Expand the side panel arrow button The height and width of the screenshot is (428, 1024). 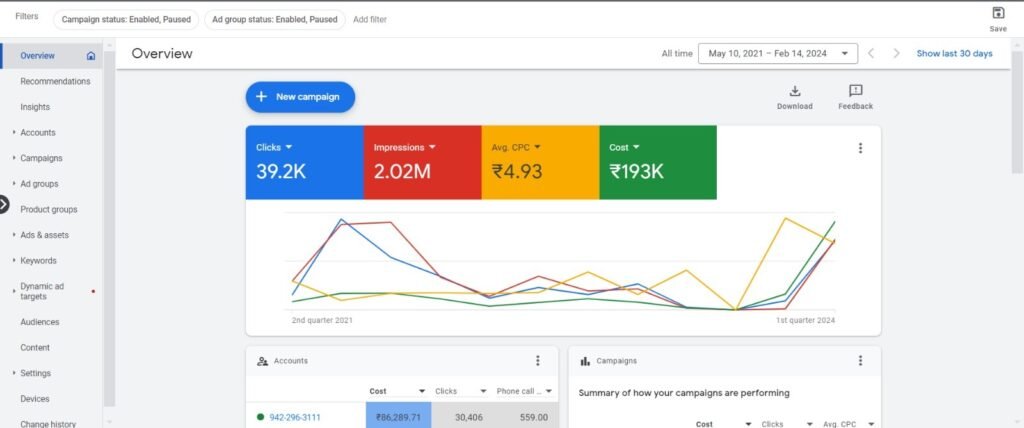[x=3, y=205]
